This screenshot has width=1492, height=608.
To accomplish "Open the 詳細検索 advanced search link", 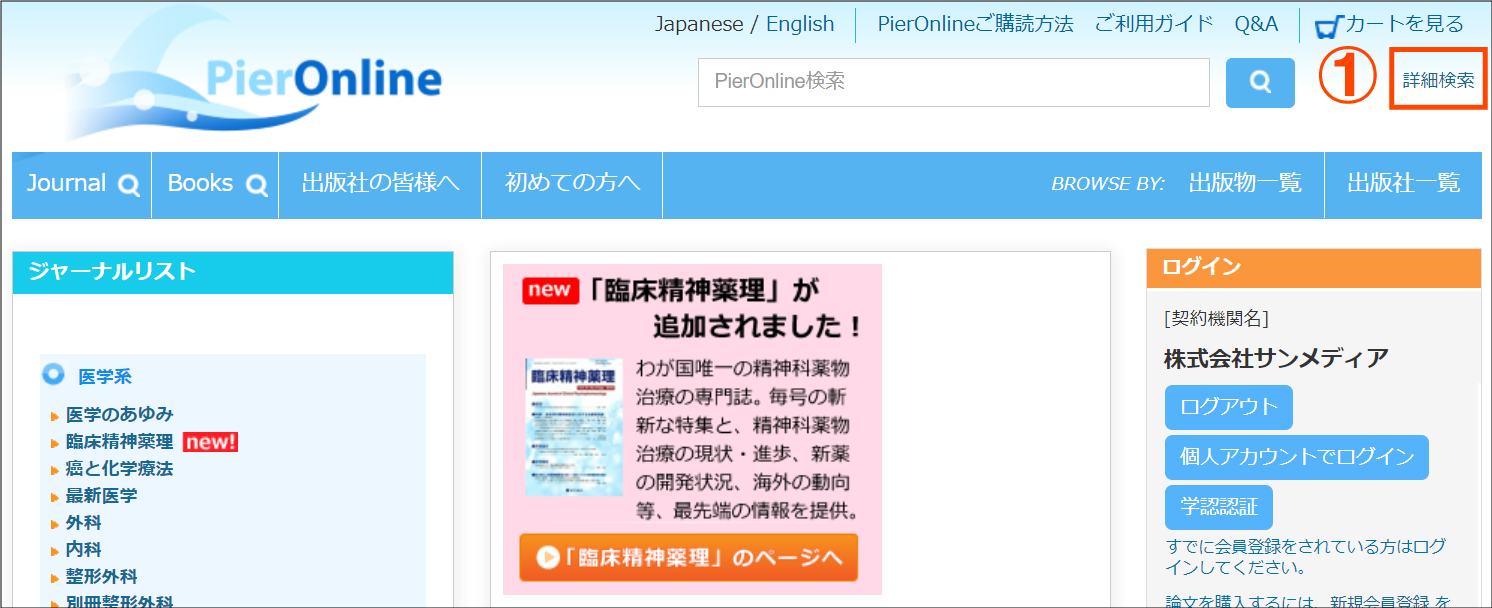I will [x=1438, y=81].
